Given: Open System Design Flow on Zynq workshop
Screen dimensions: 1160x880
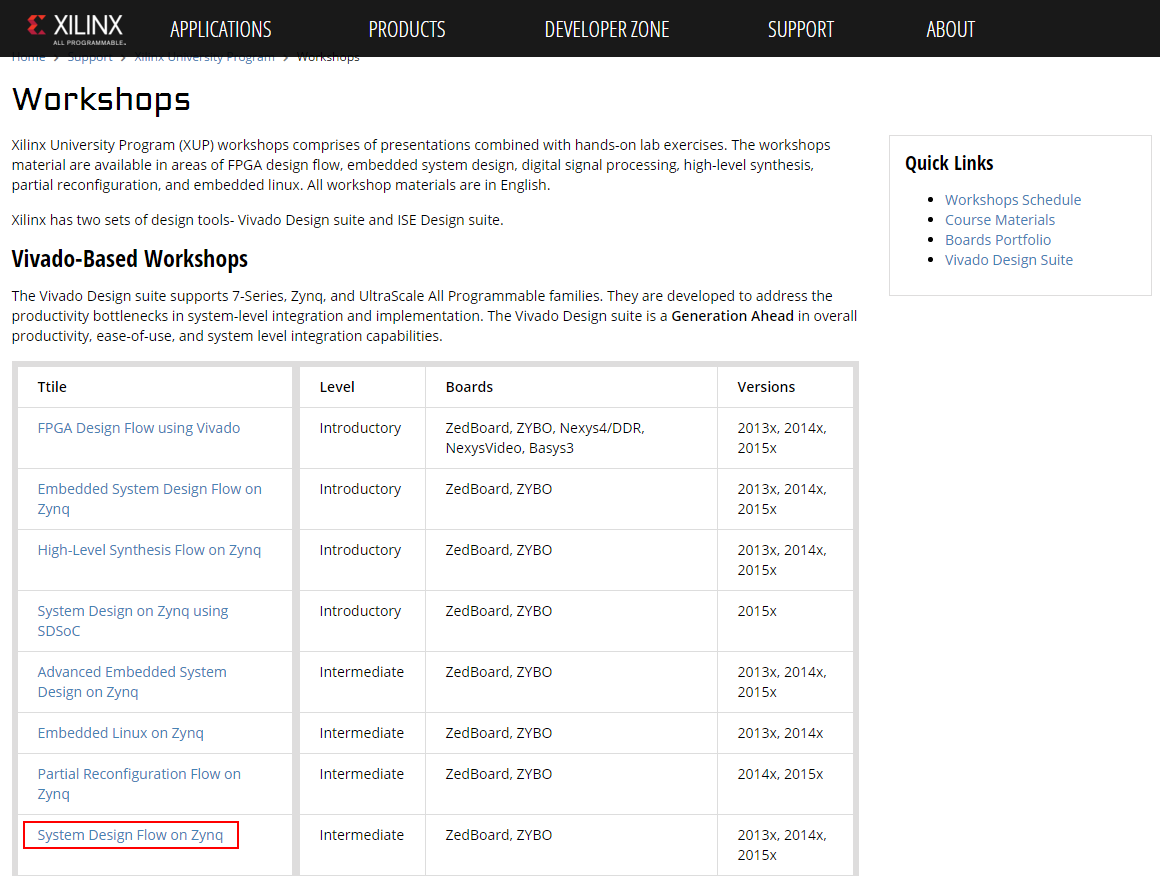Looking at the screenshot, I should (x=130, y=835).
